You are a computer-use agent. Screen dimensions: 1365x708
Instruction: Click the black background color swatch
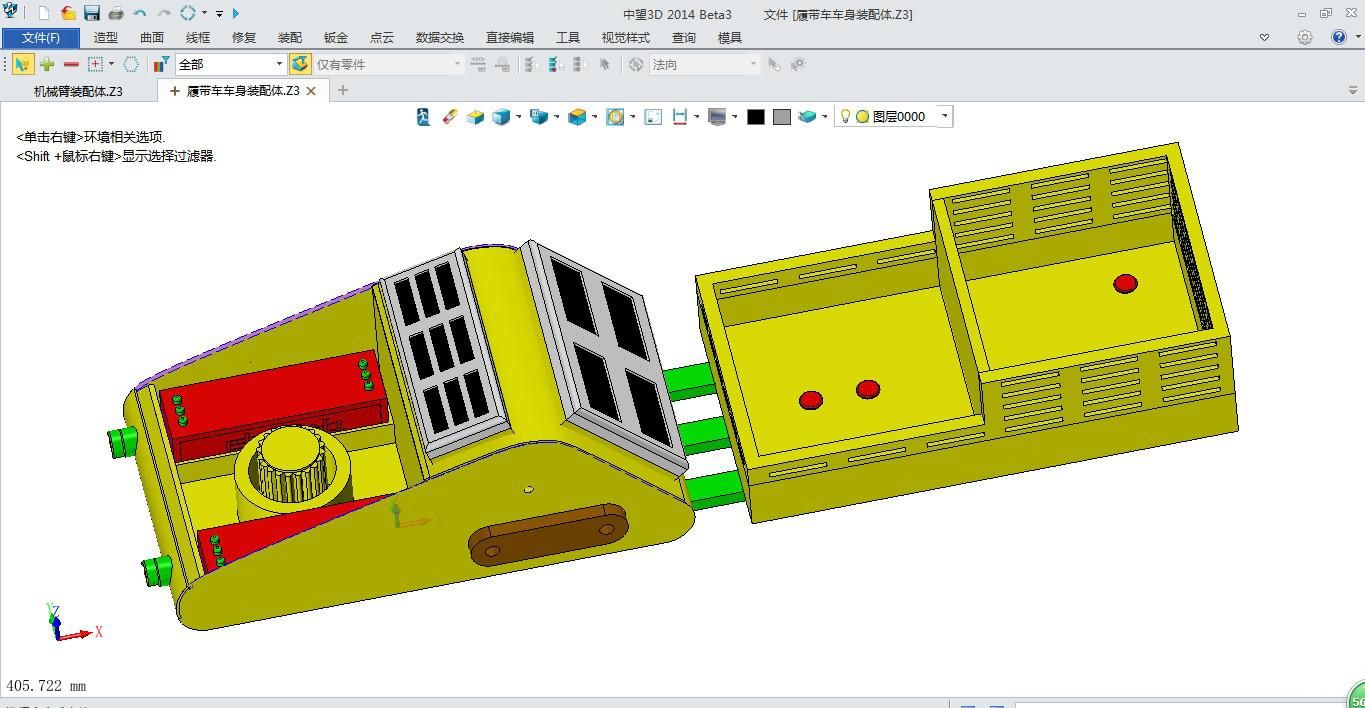[x=755, y=116]
